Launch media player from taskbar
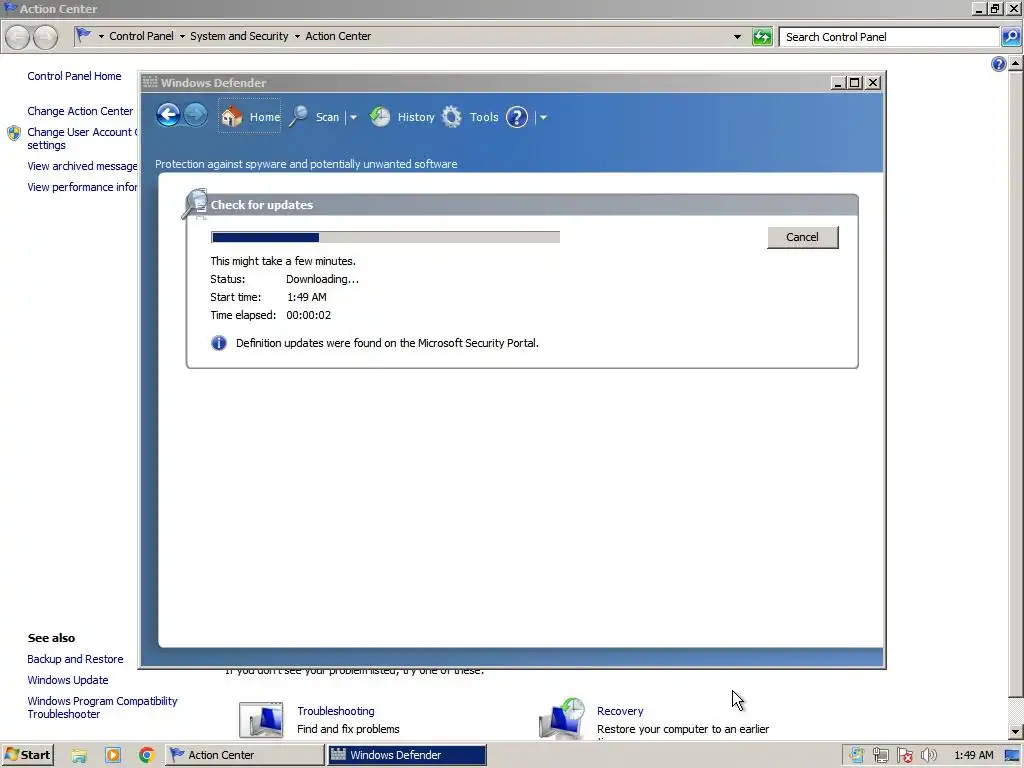 [x=113, y=756]
